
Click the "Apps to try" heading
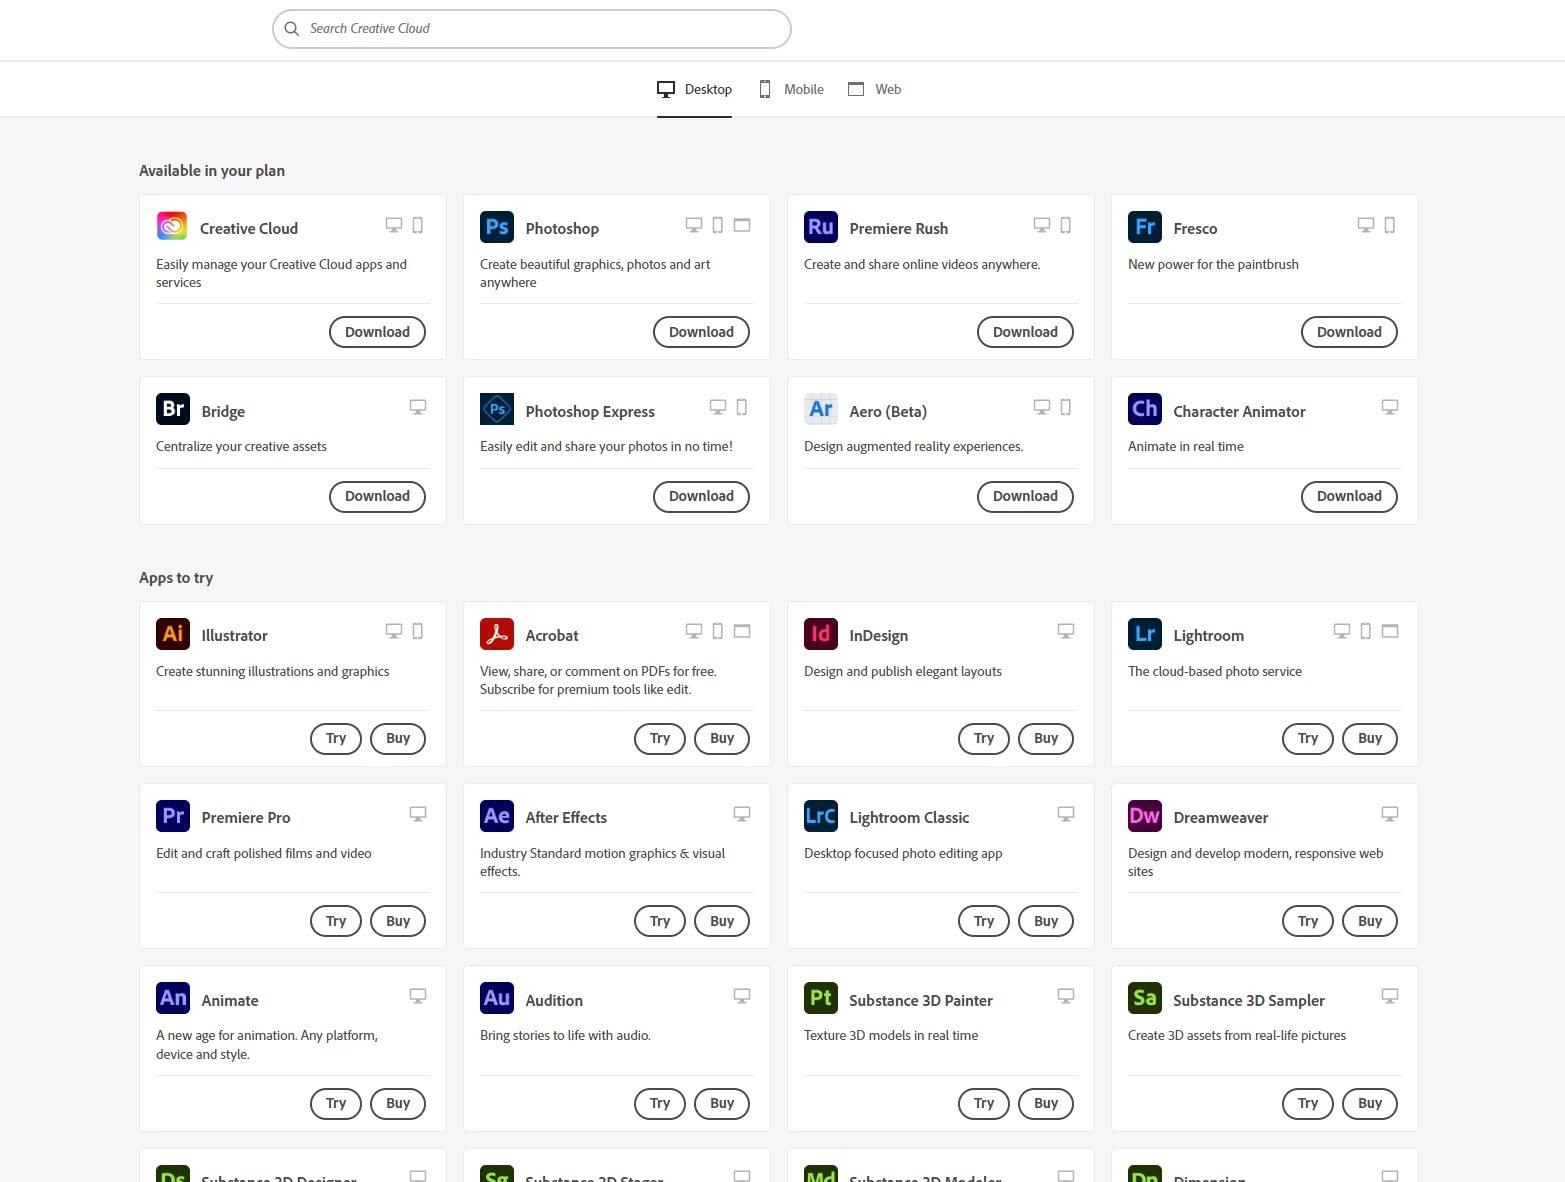click(176, 578)
